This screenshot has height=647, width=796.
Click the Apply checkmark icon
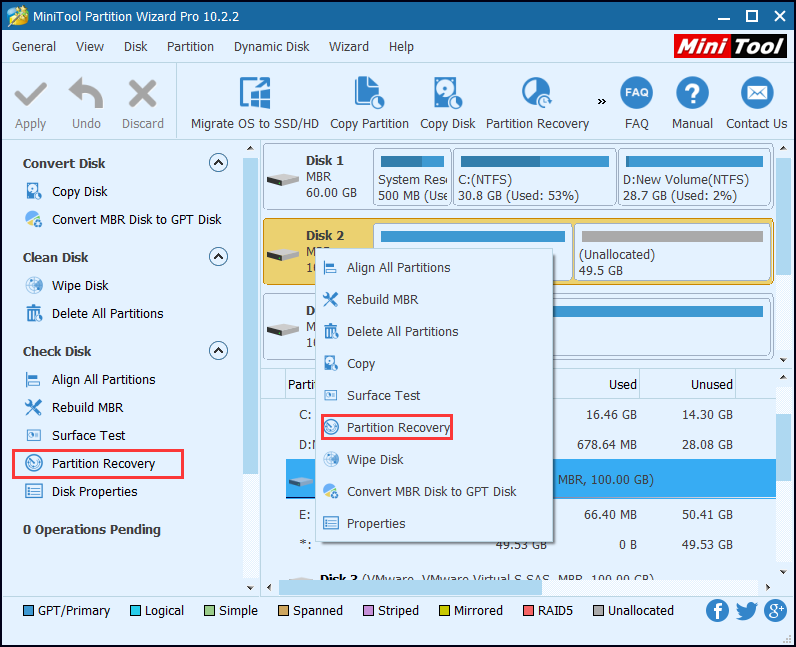(x=30, y=94)
